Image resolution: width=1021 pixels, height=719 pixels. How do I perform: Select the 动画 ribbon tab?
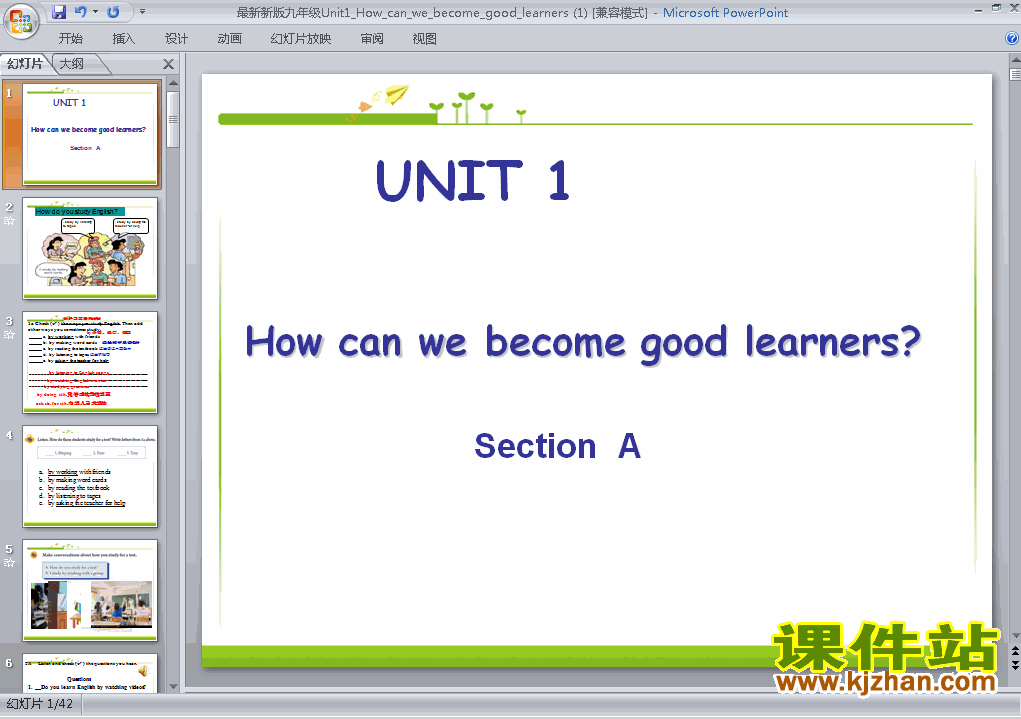[x=229, y=39]
